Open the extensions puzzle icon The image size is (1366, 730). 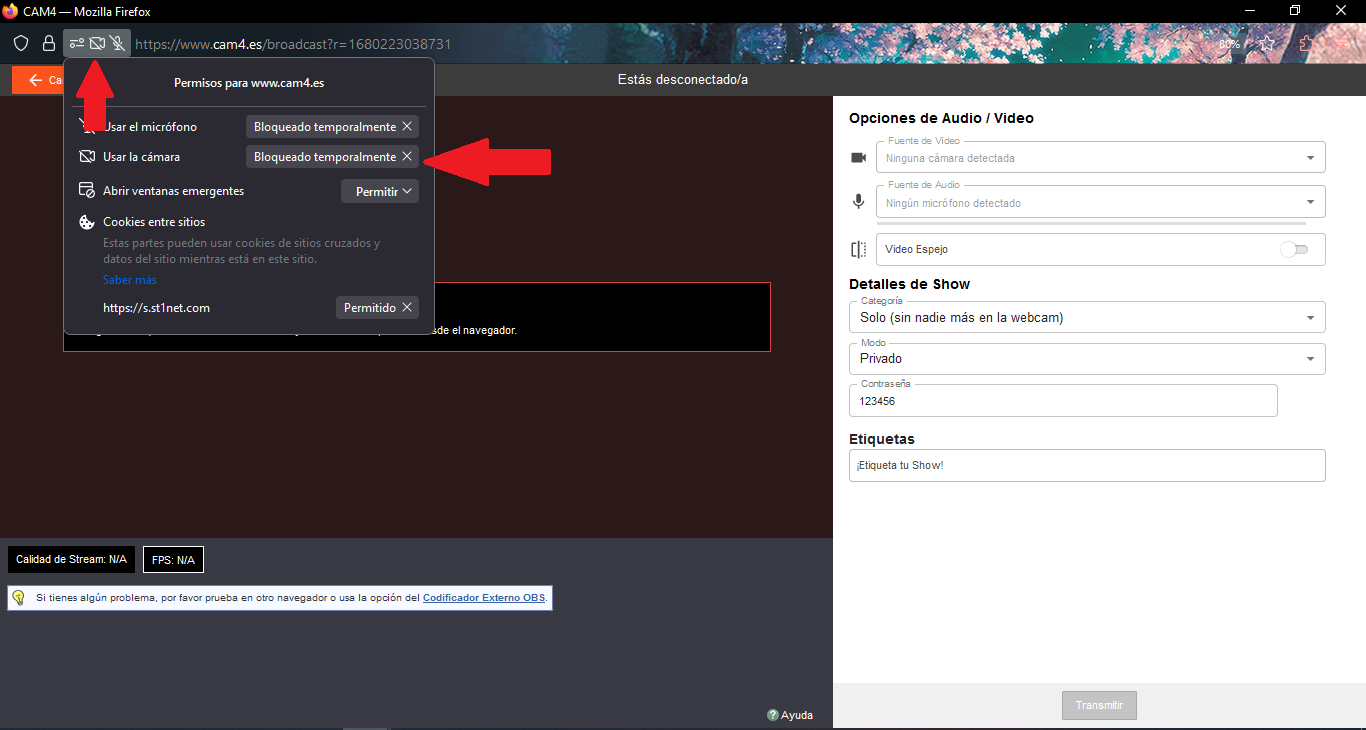click(1306, 44)
